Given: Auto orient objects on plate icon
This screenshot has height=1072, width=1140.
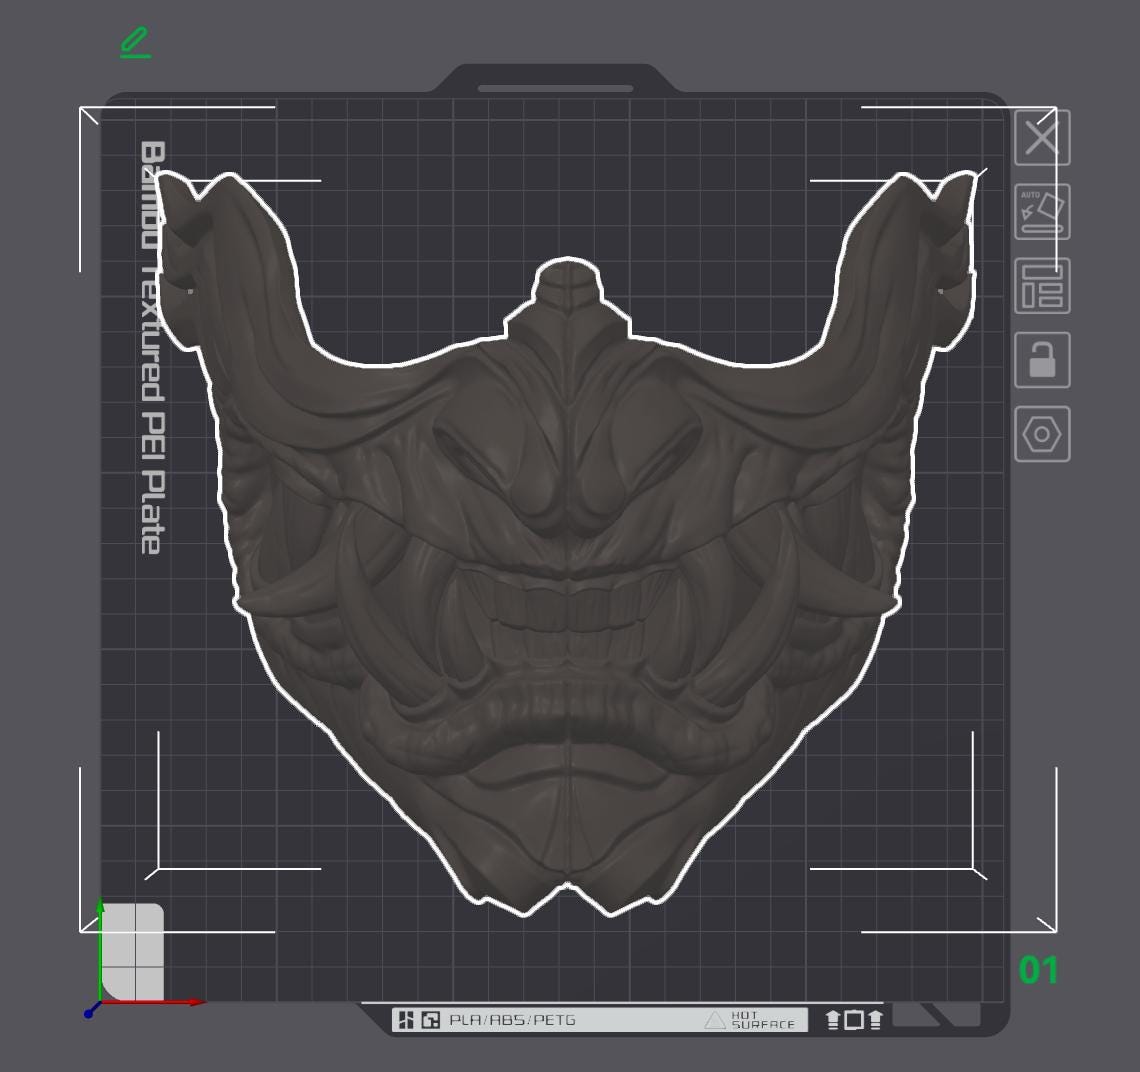Looking at the screenshot, I should (x=1042, y=212).
